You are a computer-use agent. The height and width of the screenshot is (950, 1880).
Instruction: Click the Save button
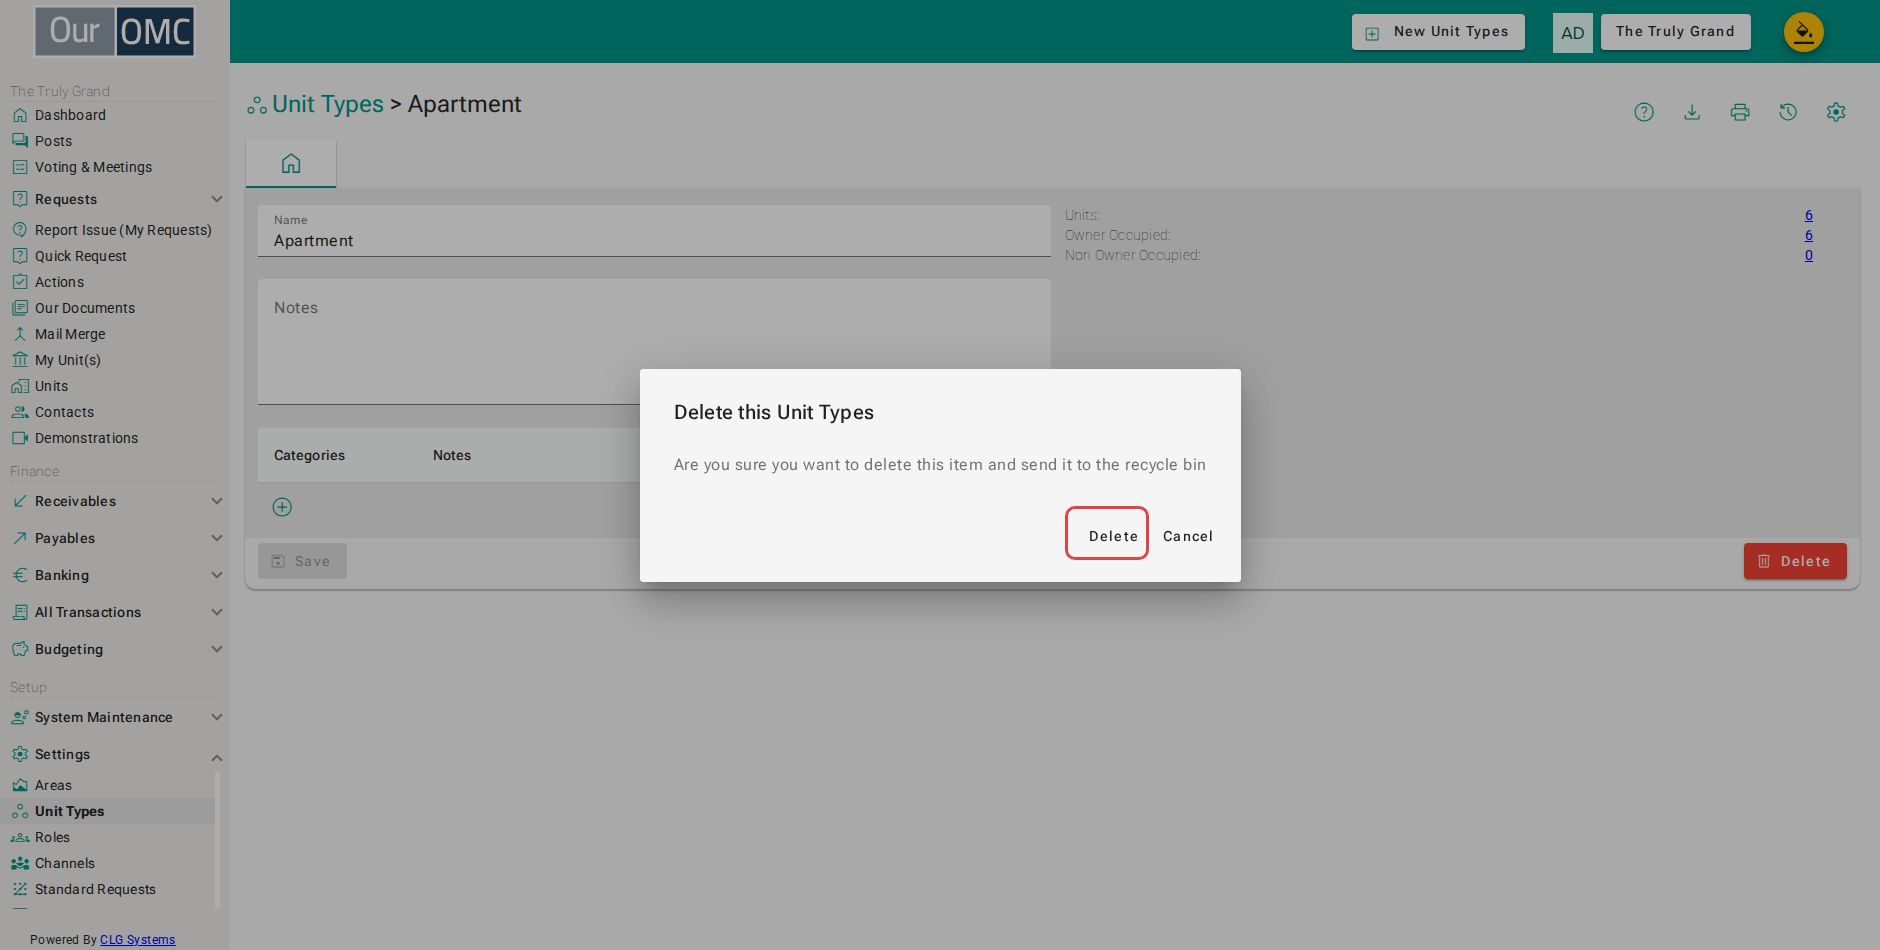coord(302,561)
